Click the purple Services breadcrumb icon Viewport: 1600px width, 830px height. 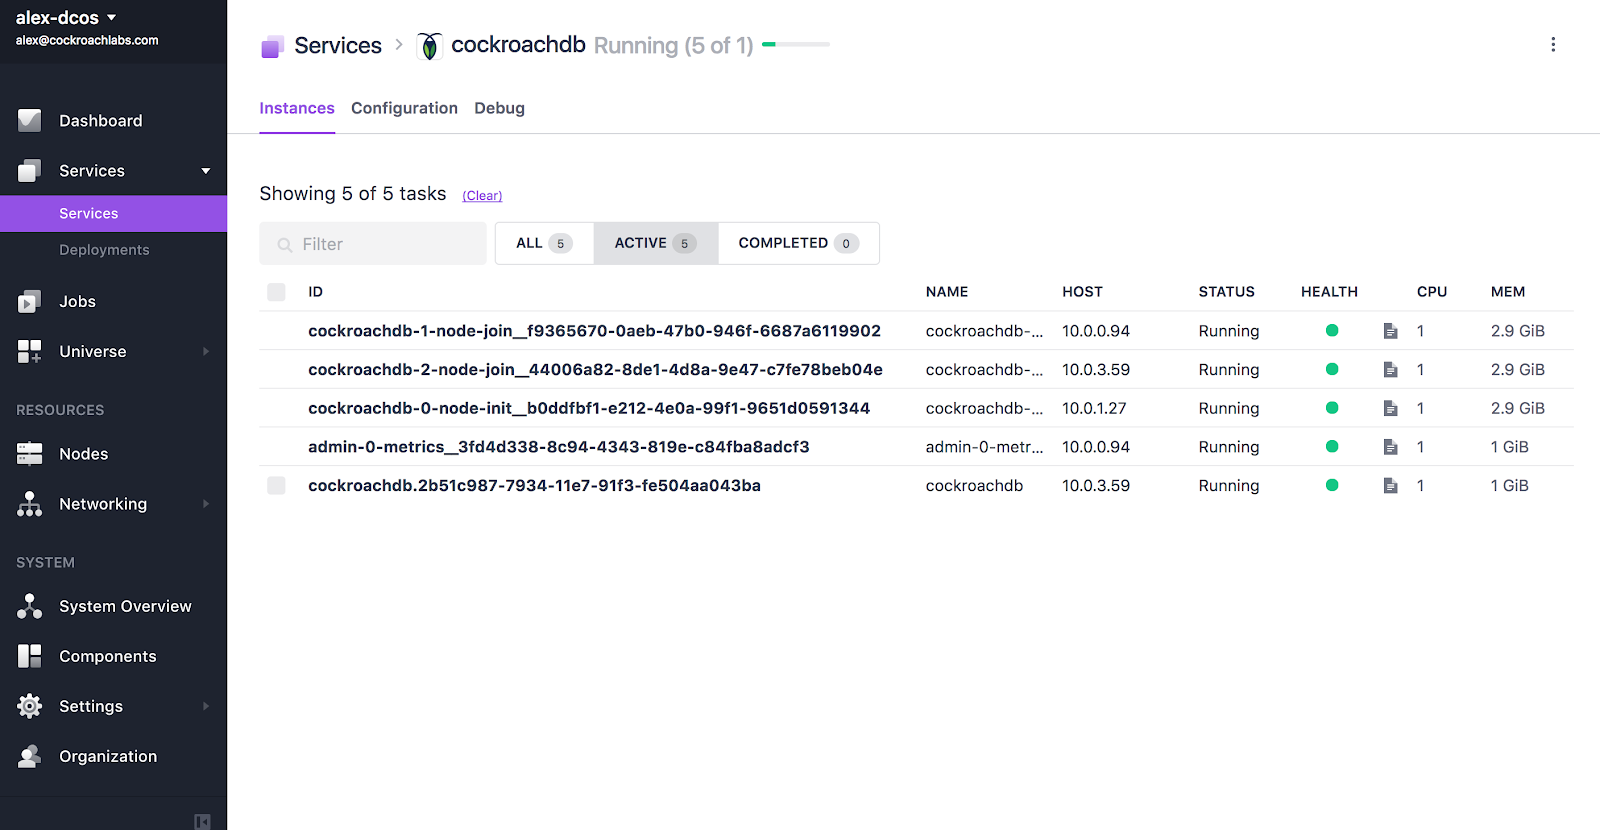(x=272, y=47)
